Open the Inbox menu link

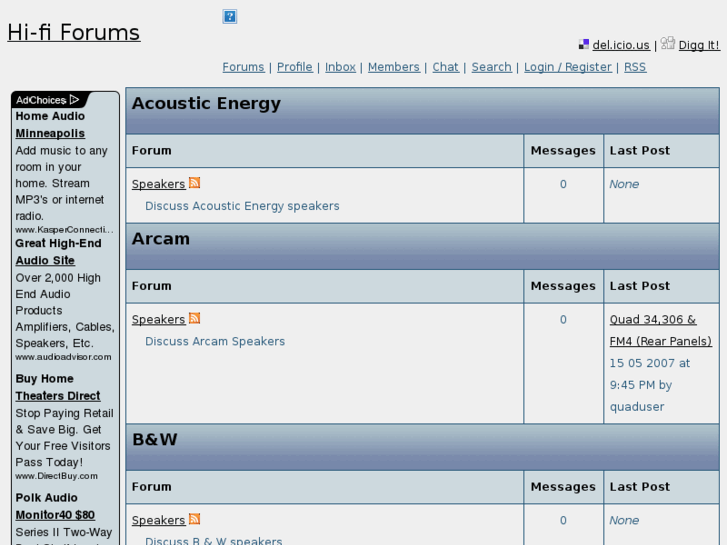[340, 67]
